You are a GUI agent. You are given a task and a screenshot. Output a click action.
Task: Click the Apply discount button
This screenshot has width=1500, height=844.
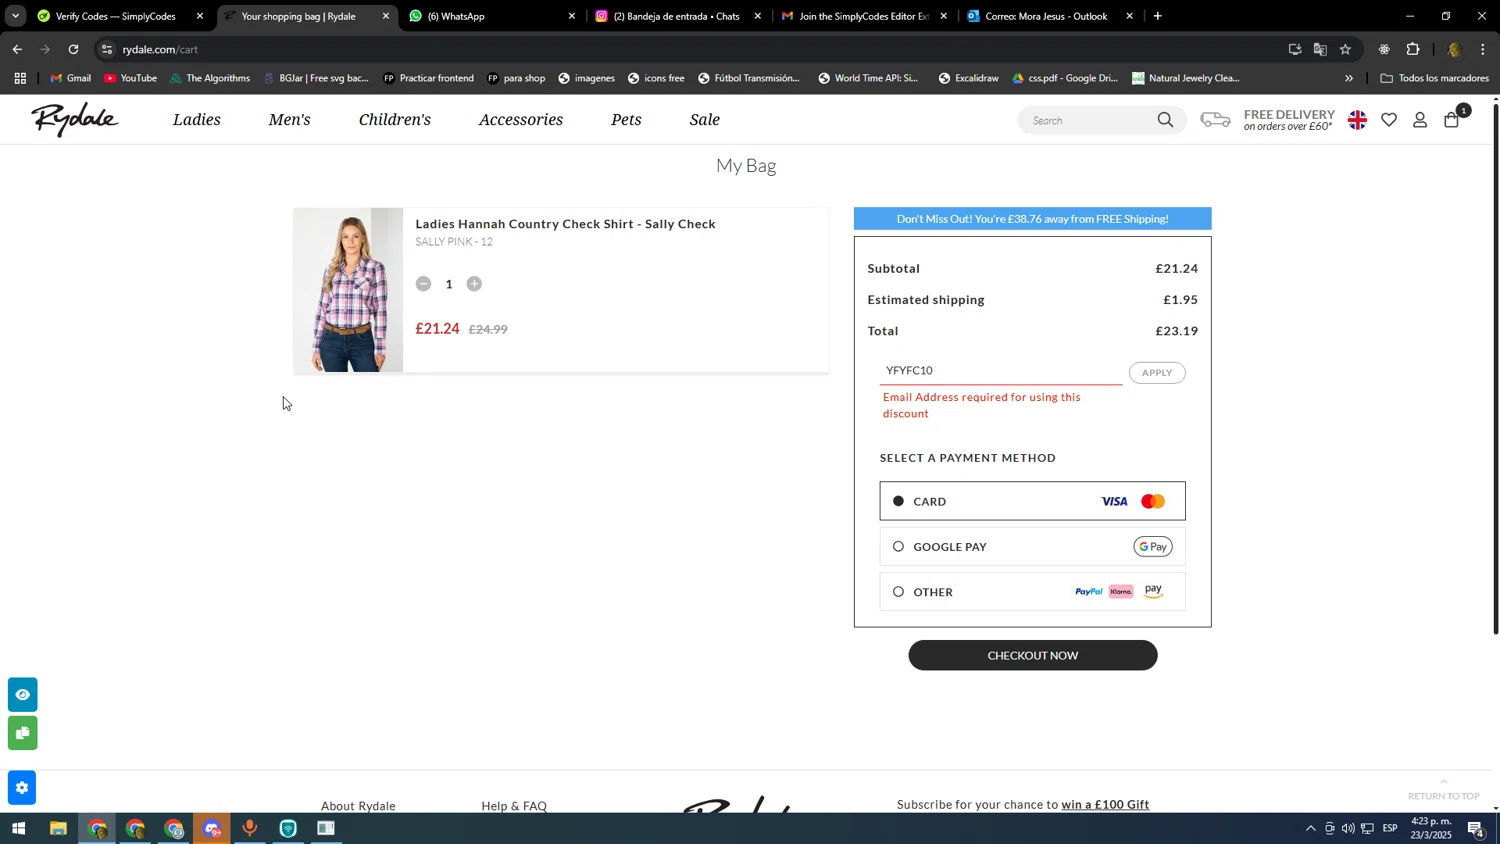coord(1157,373)
